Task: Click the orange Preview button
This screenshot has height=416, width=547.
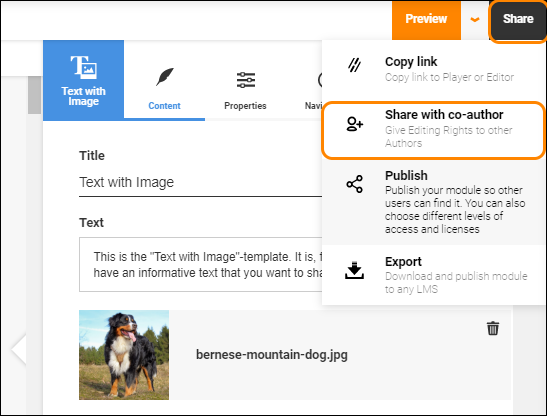Action: tap(426, 20)
